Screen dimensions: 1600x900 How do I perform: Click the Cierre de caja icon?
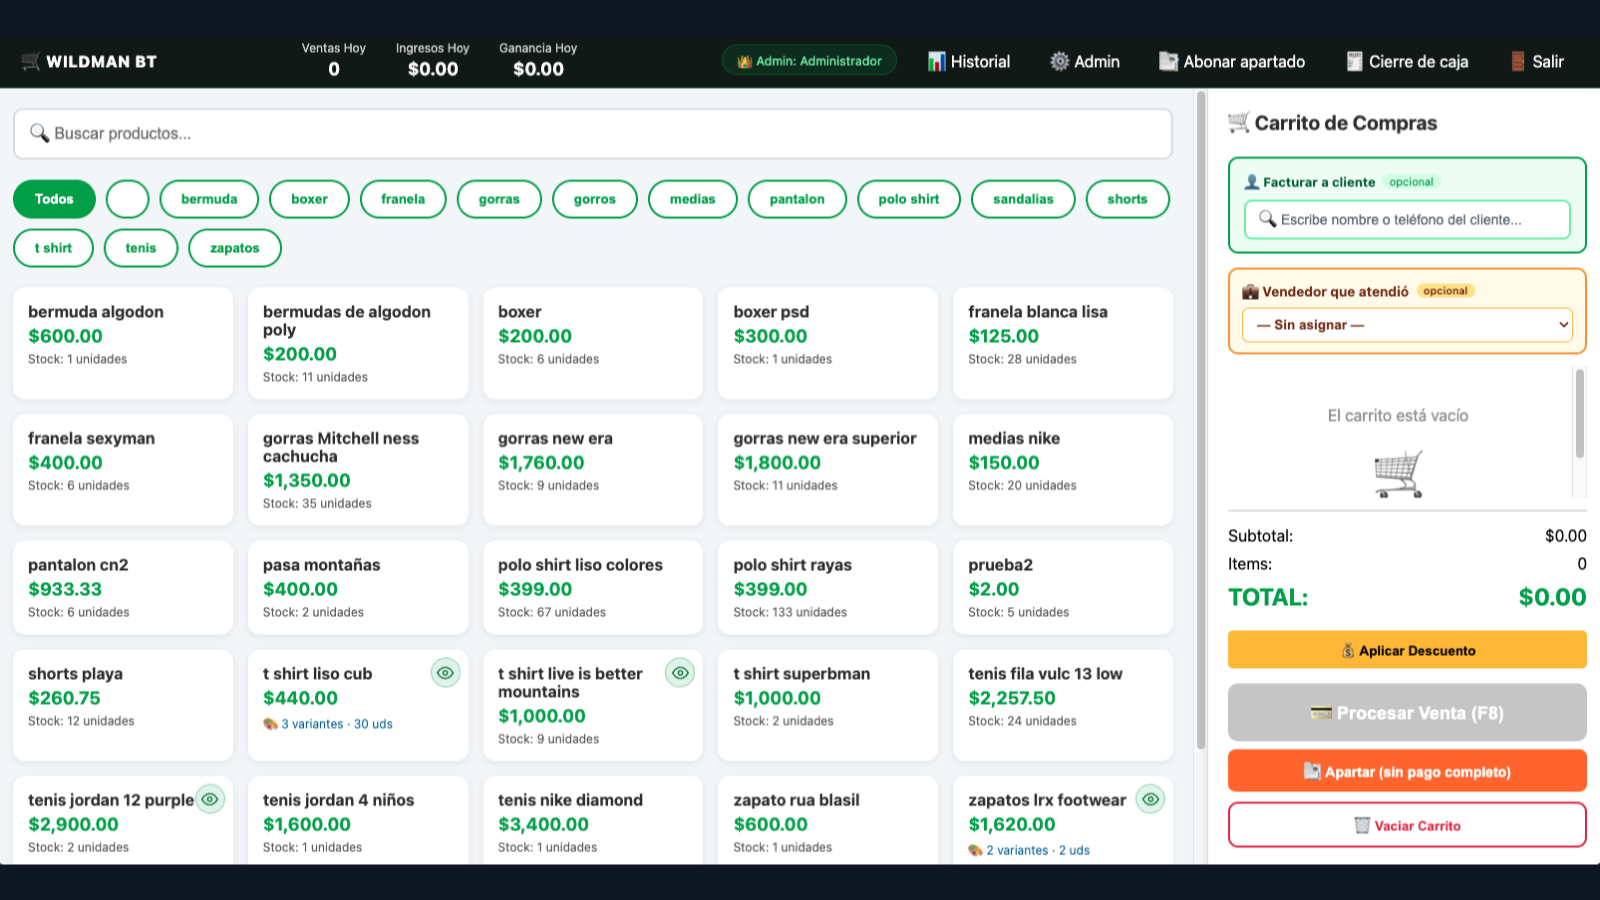[1354, 62]
